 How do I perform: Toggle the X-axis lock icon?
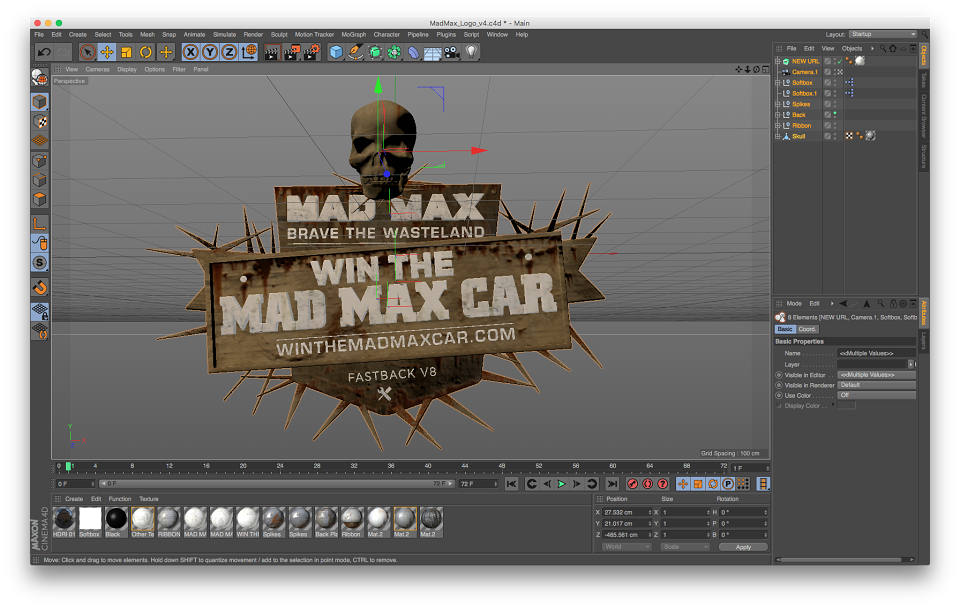(x=190, y=52)
